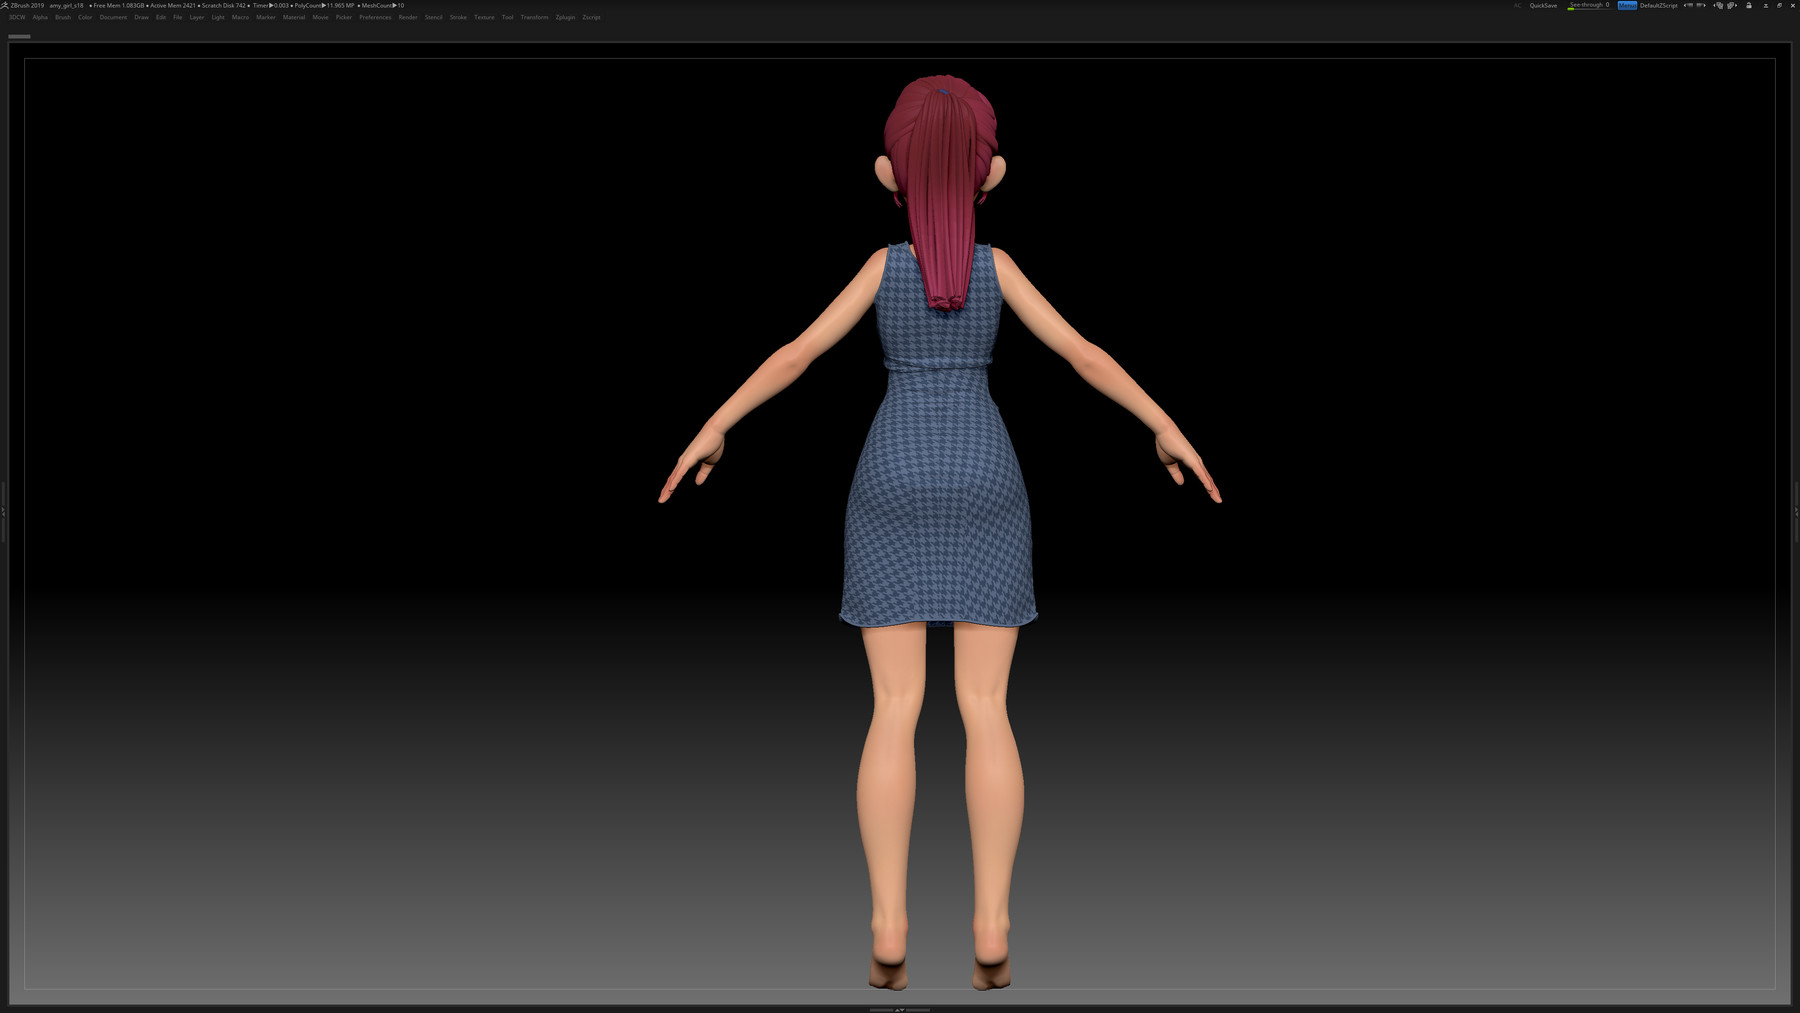Click the lock icon in title bar
The width and height of the screenshot is (1800, 1013).
pos(1749,5)
